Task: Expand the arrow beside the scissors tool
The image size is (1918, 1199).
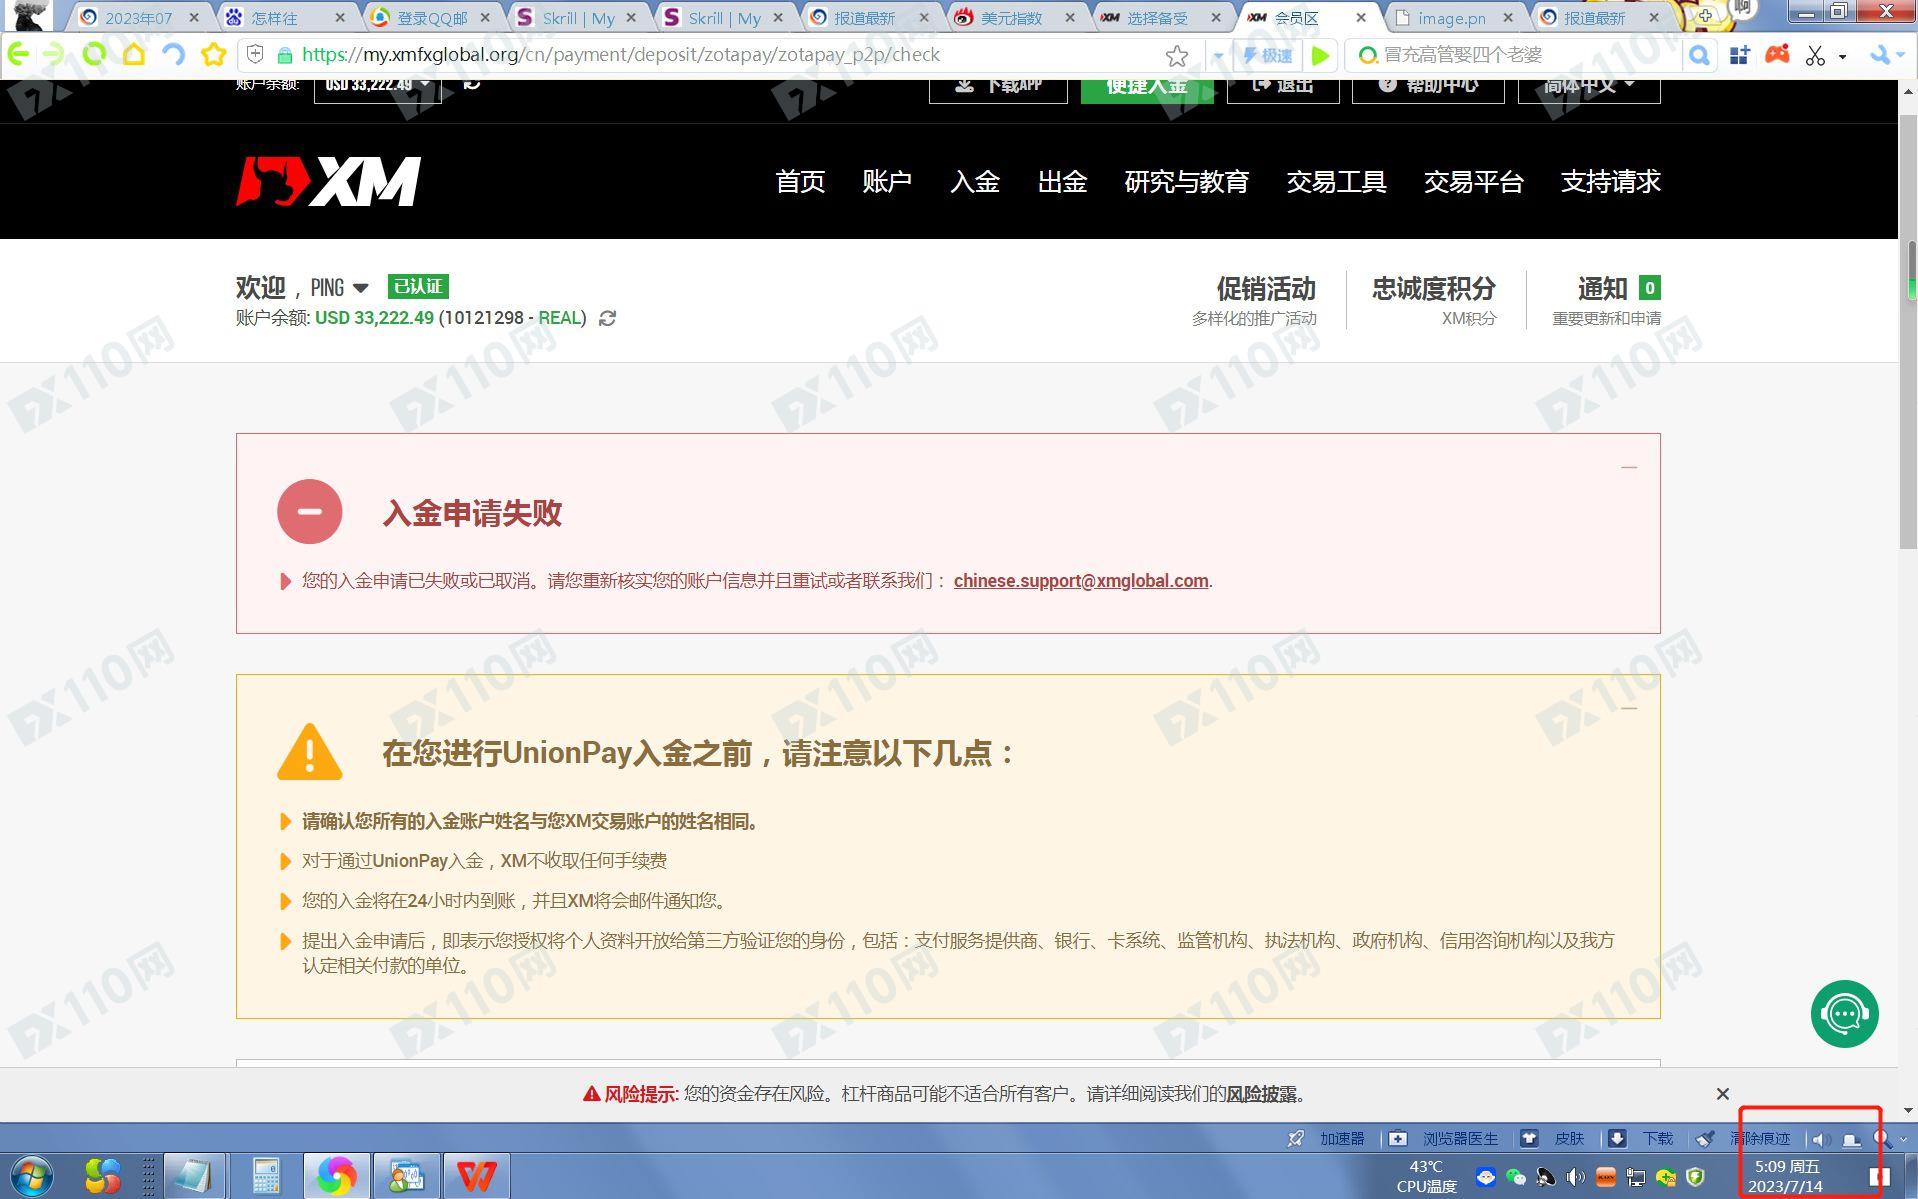Action: (1842, 57)
